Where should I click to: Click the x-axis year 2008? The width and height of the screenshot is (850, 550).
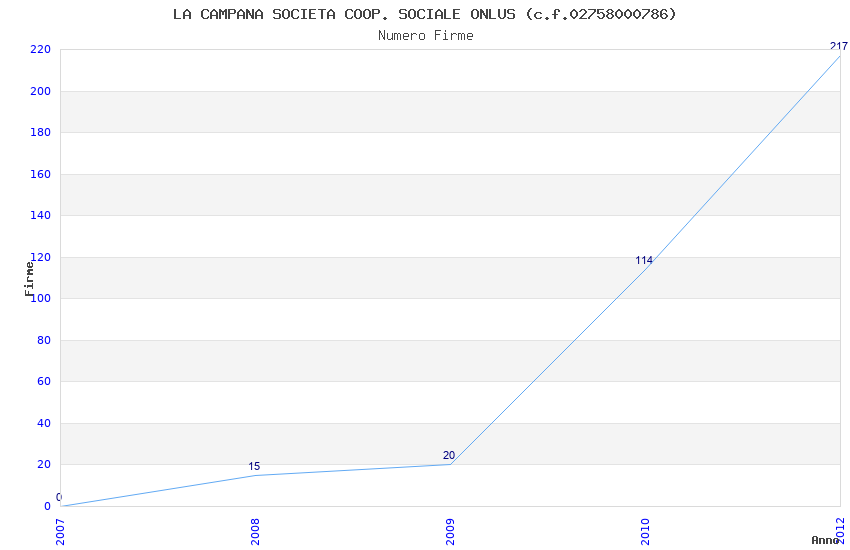pos(255,532)
